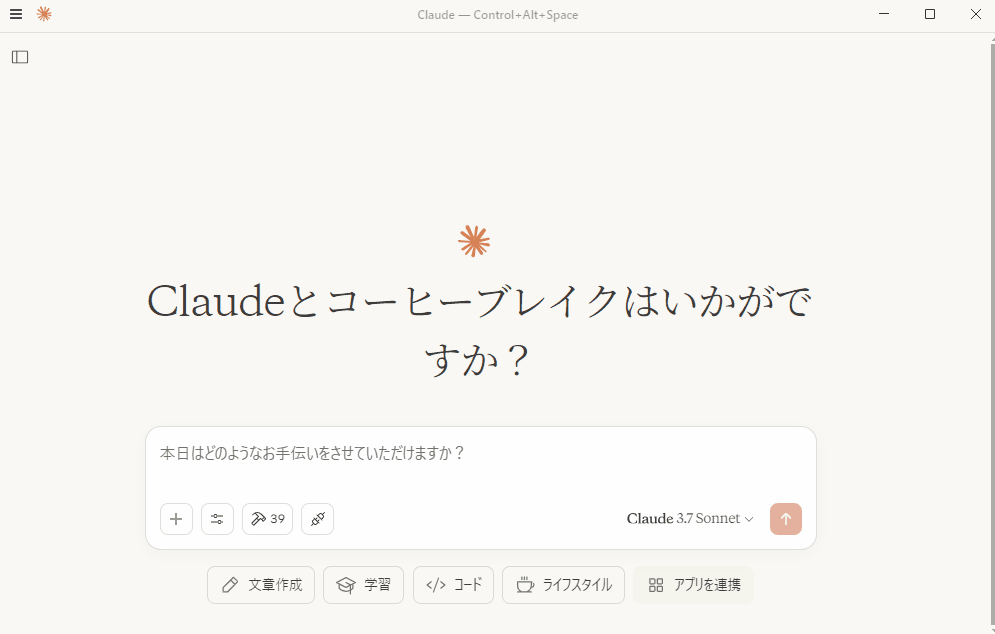Open the hamburger menu in the title bar
Image resolution: width=995 pixels, height=634 pixels.
pyautogui.click(x=16, y=14)
